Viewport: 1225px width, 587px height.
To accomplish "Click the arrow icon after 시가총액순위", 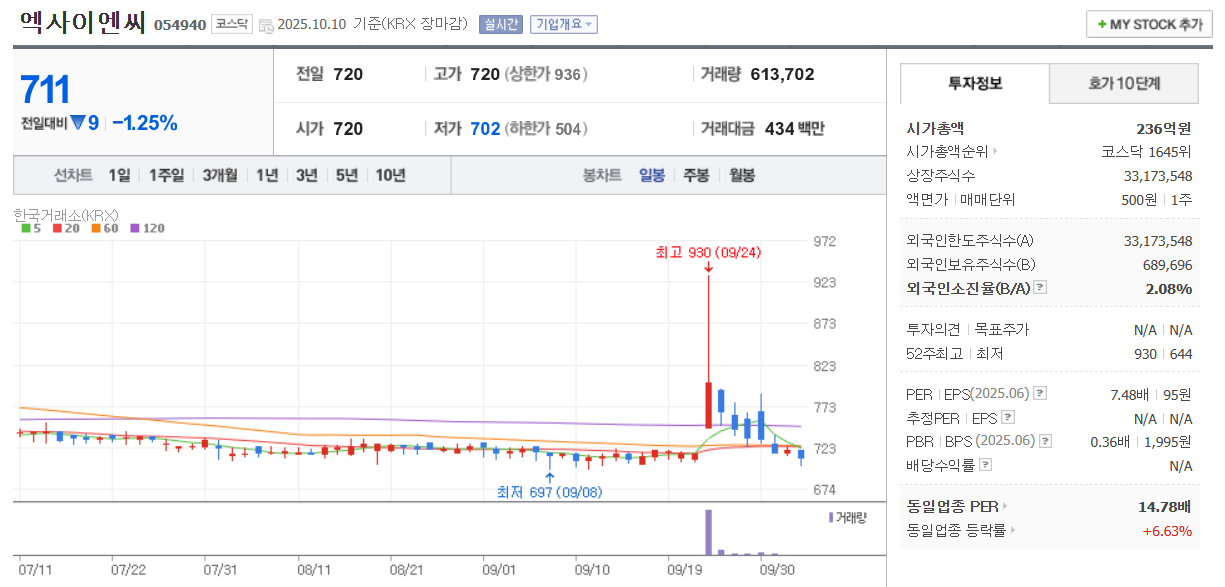I will [995, 152].
